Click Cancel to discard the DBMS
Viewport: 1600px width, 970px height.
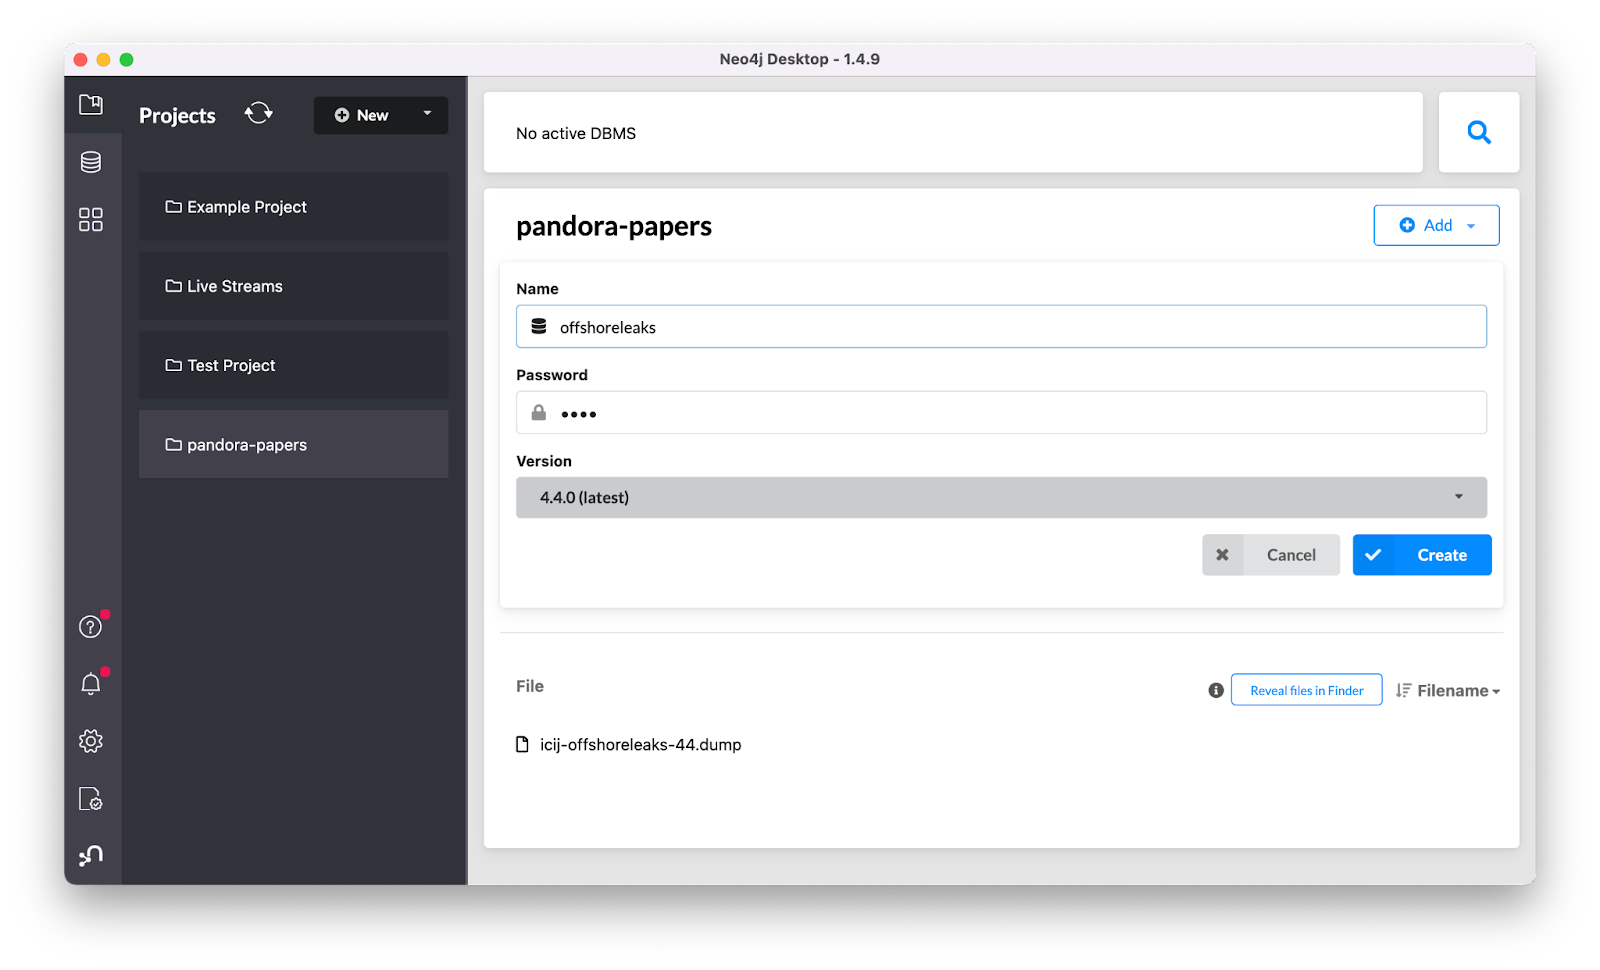[x=1271, y=555]
